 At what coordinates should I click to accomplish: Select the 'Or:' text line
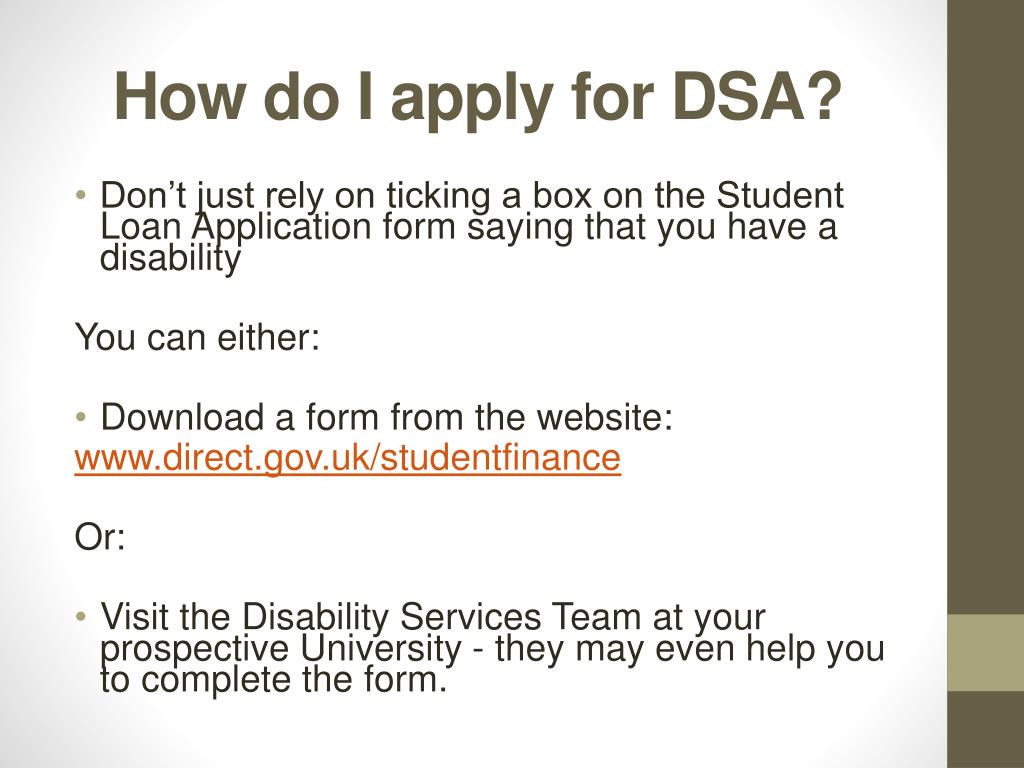pyautogui.click(x=100, y=537)
